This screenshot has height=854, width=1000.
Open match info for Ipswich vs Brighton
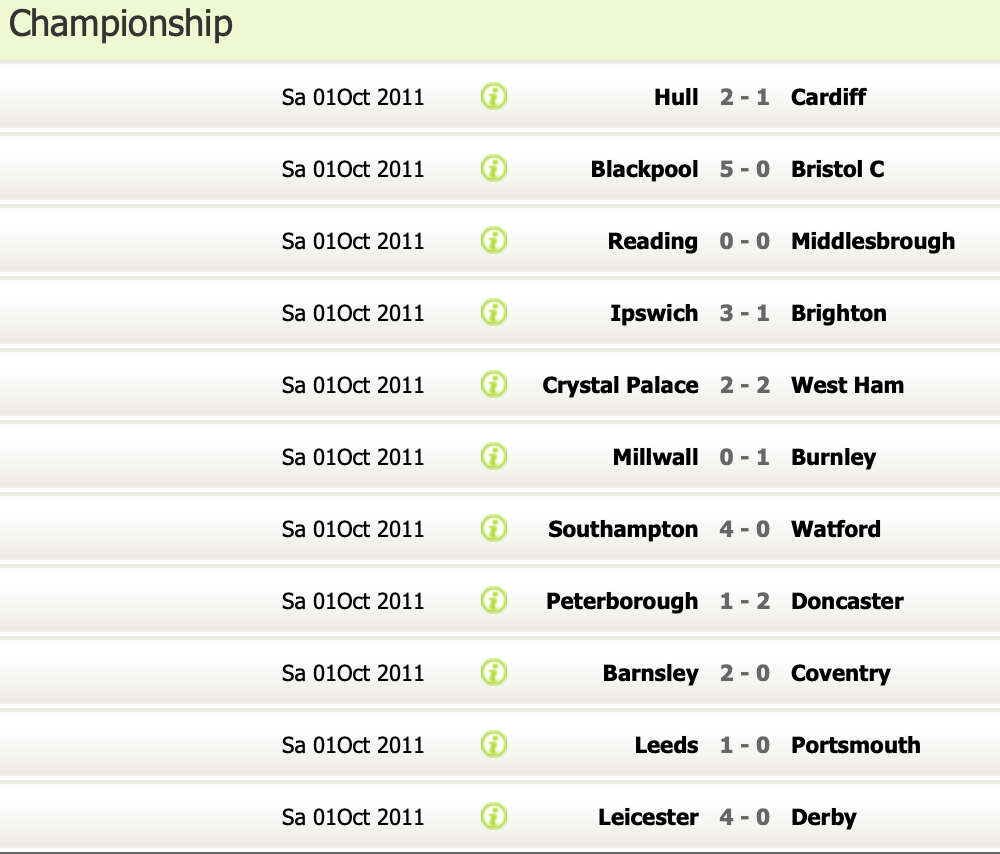(x=494, y=313)
